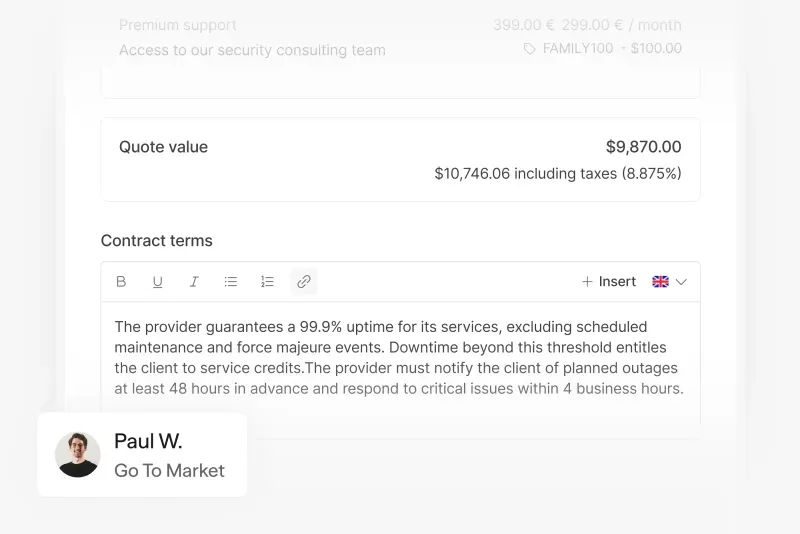Insert a numbered list
The height and width of the screenshot is (534, 800).
click(x=267, y=282)
